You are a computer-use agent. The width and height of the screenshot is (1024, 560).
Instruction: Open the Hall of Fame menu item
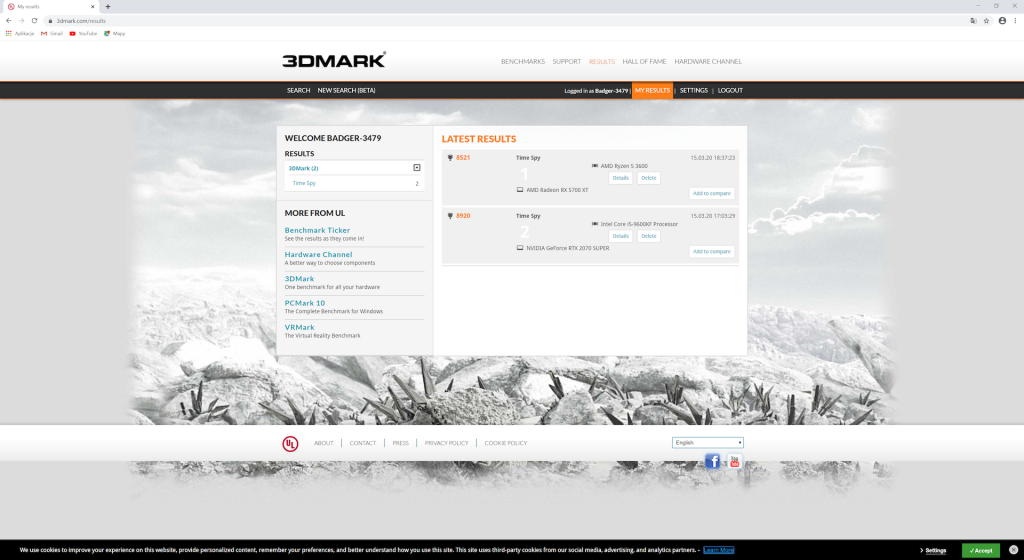tap(644, 61)
